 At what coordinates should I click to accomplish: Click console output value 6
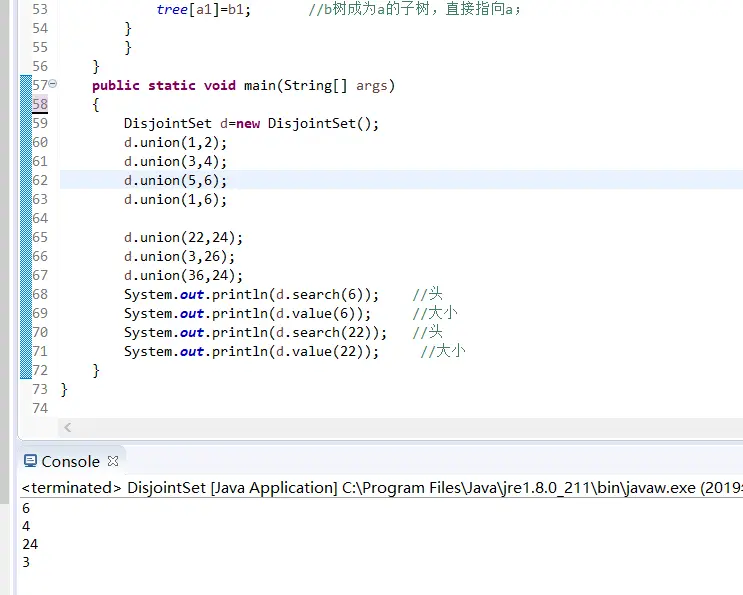(26, 508)
